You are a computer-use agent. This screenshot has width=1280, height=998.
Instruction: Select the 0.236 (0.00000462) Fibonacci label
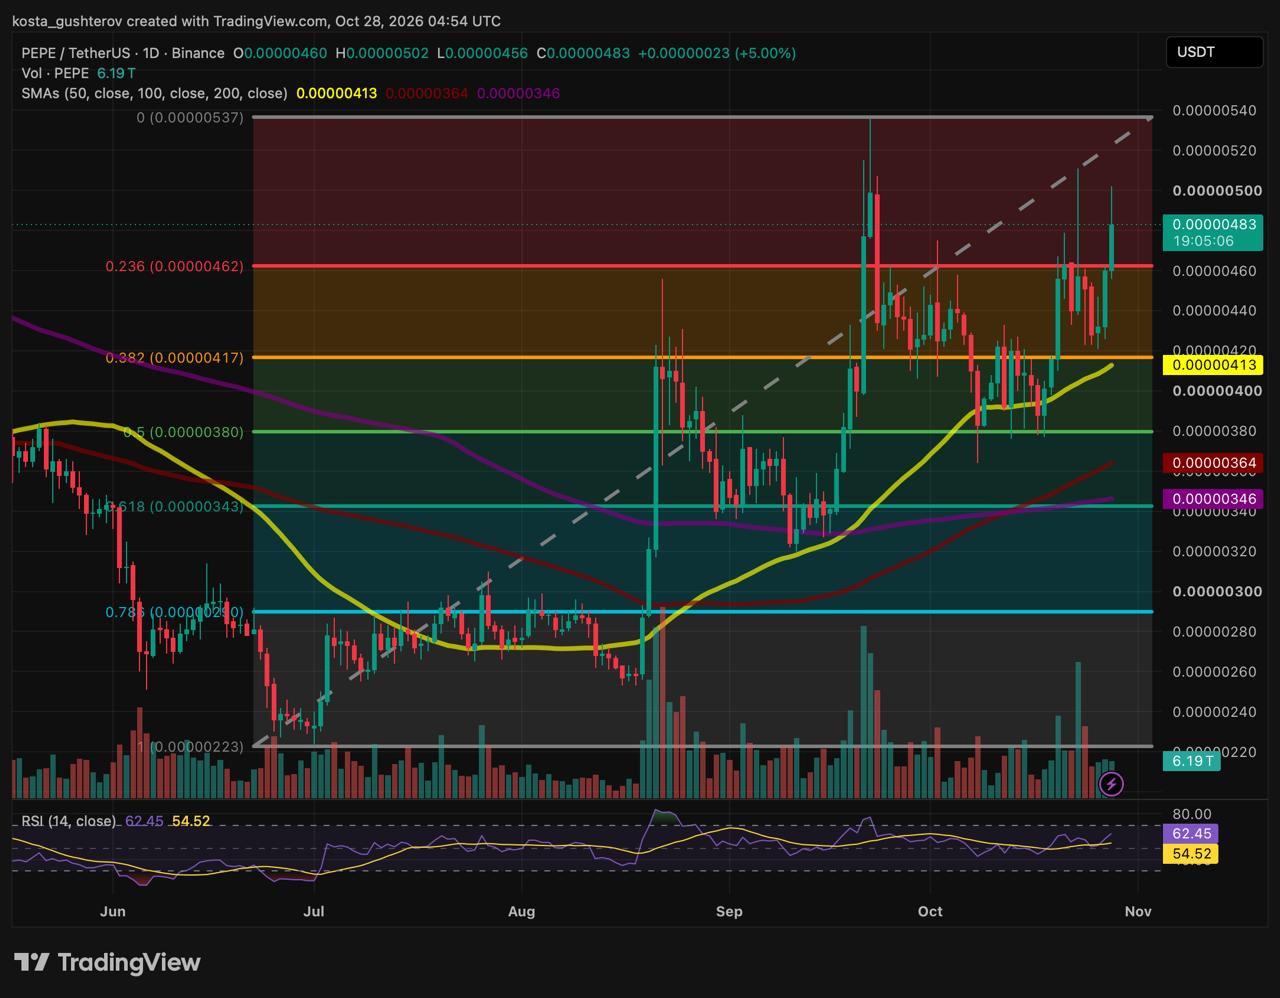[174, 267]
